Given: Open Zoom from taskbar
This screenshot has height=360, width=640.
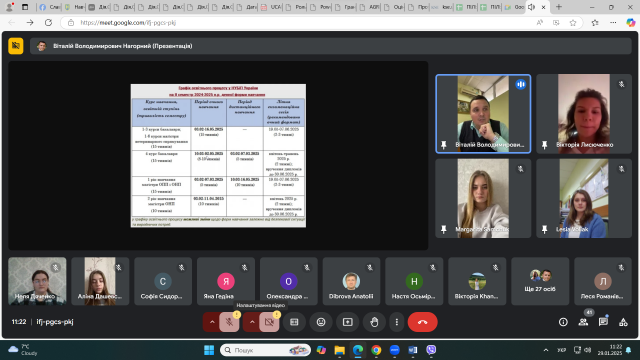Looking at the screenshot, I should click(394, 350).
